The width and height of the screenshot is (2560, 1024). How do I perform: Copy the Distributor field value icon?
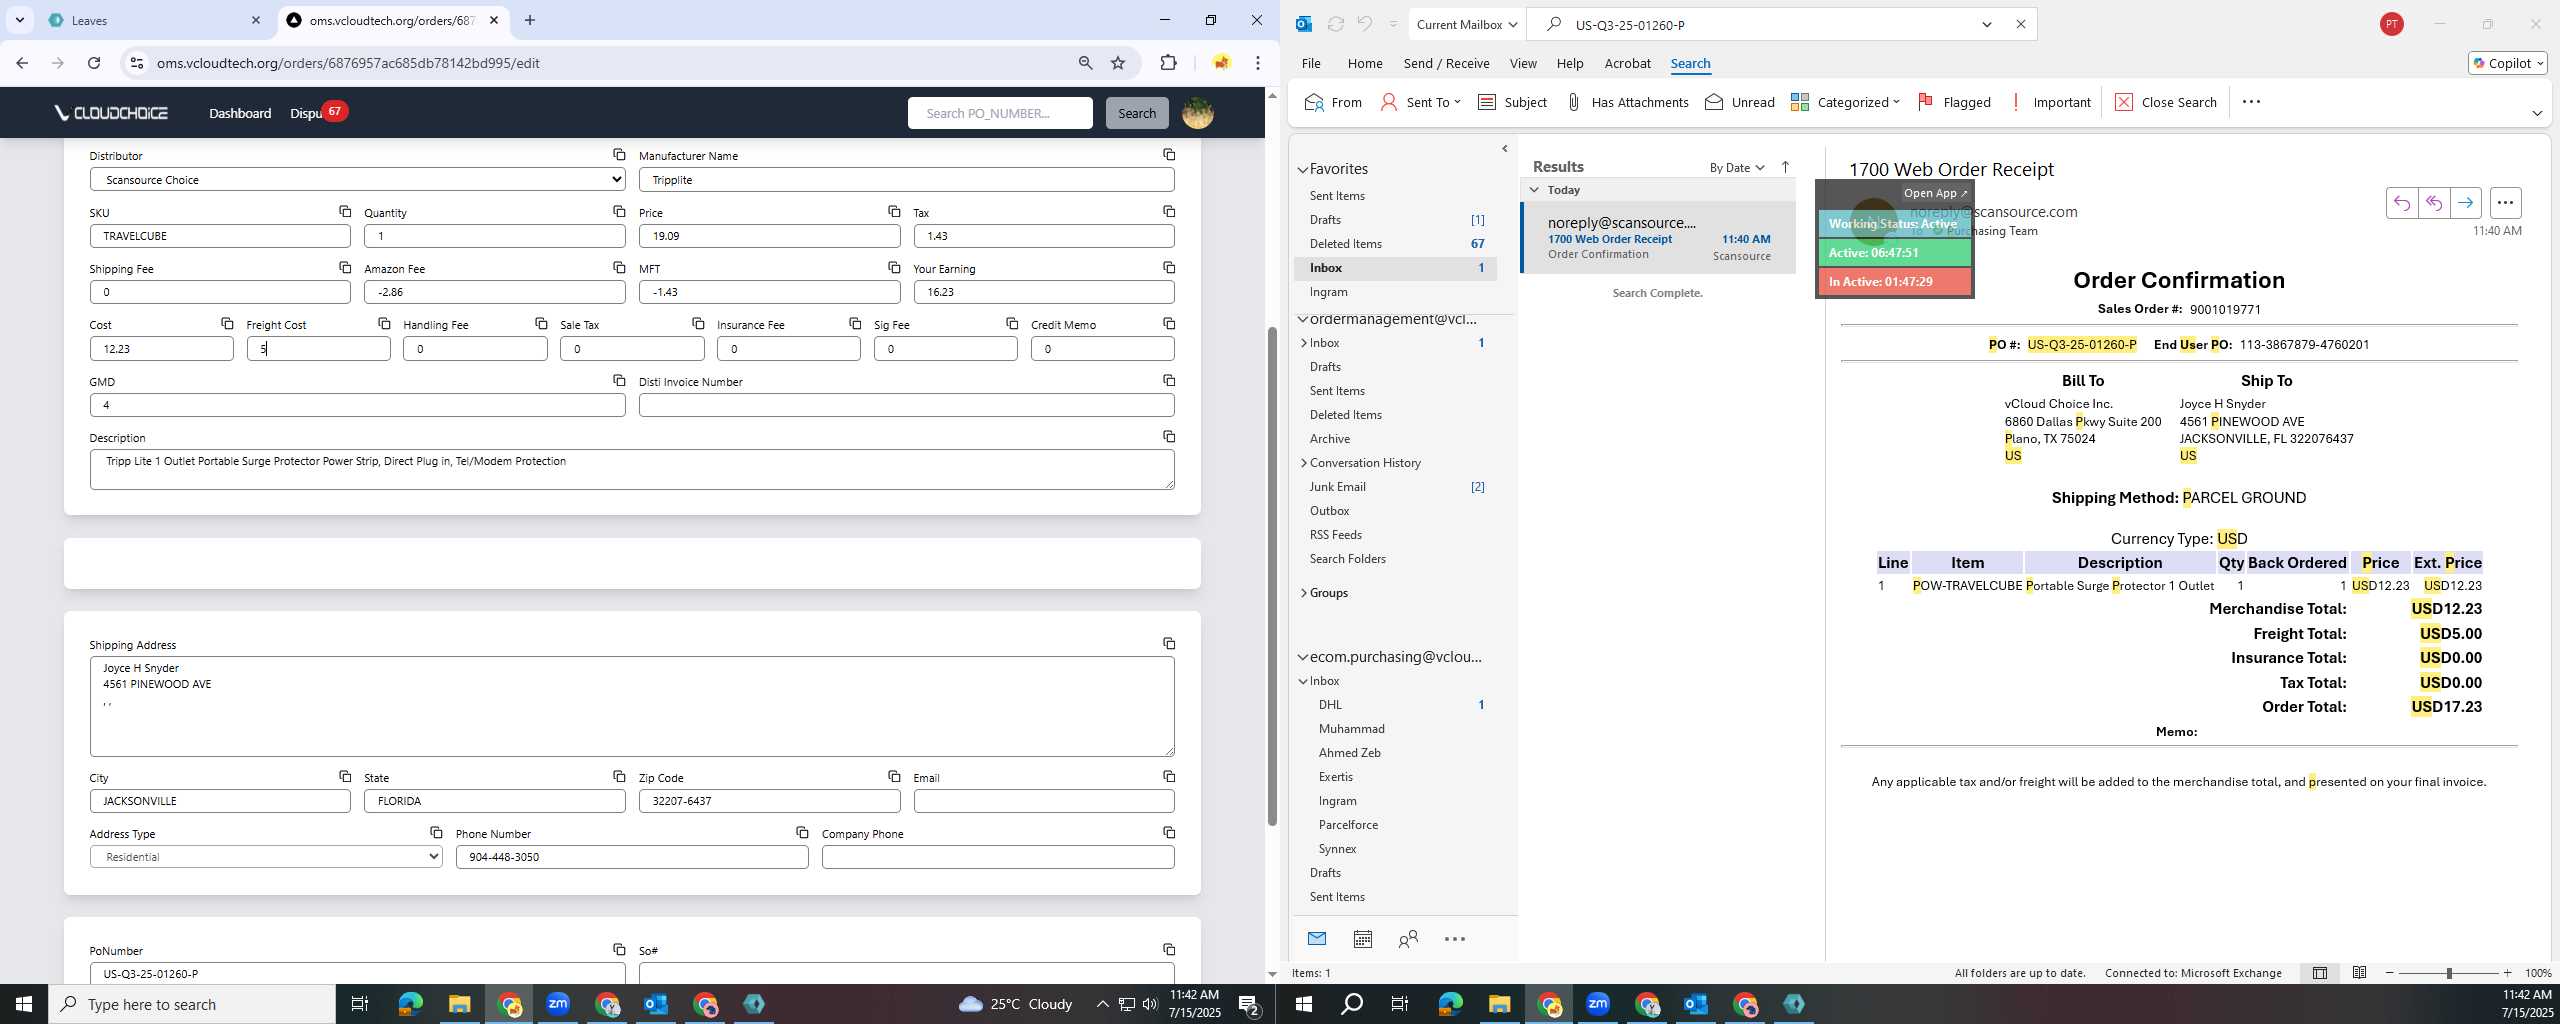[619, 155]
